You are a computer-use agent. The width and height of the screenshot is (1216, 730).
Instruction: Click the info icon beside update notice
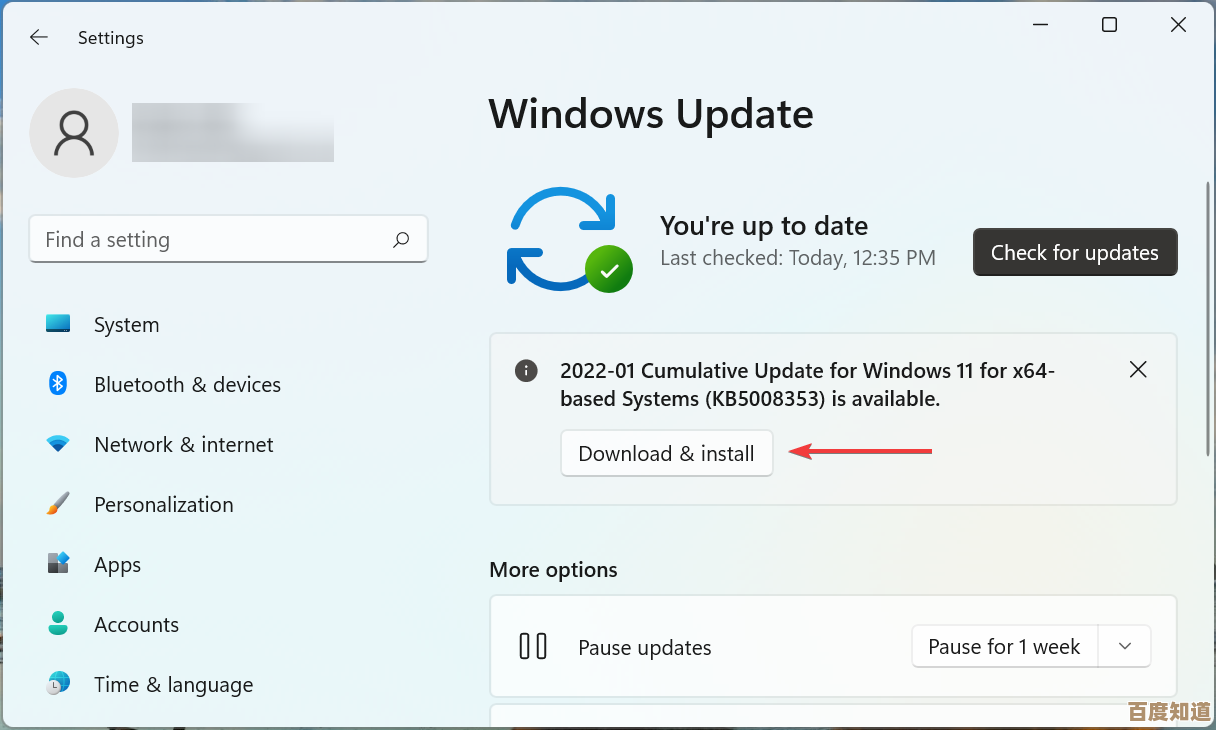tap(526, 371)
